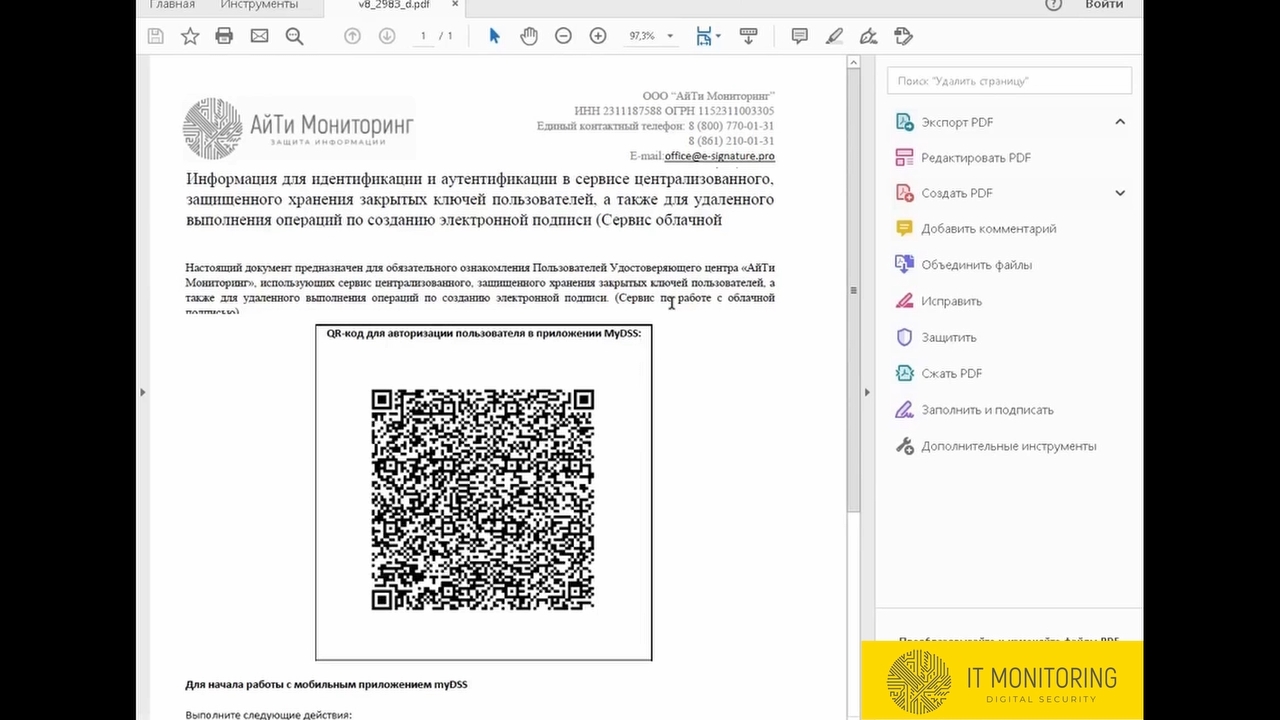Image resolution: width=1280 pixels, height=720 pixels.
Task: Click the MyDSS authorization QR code image
Action: click(483, 500)
